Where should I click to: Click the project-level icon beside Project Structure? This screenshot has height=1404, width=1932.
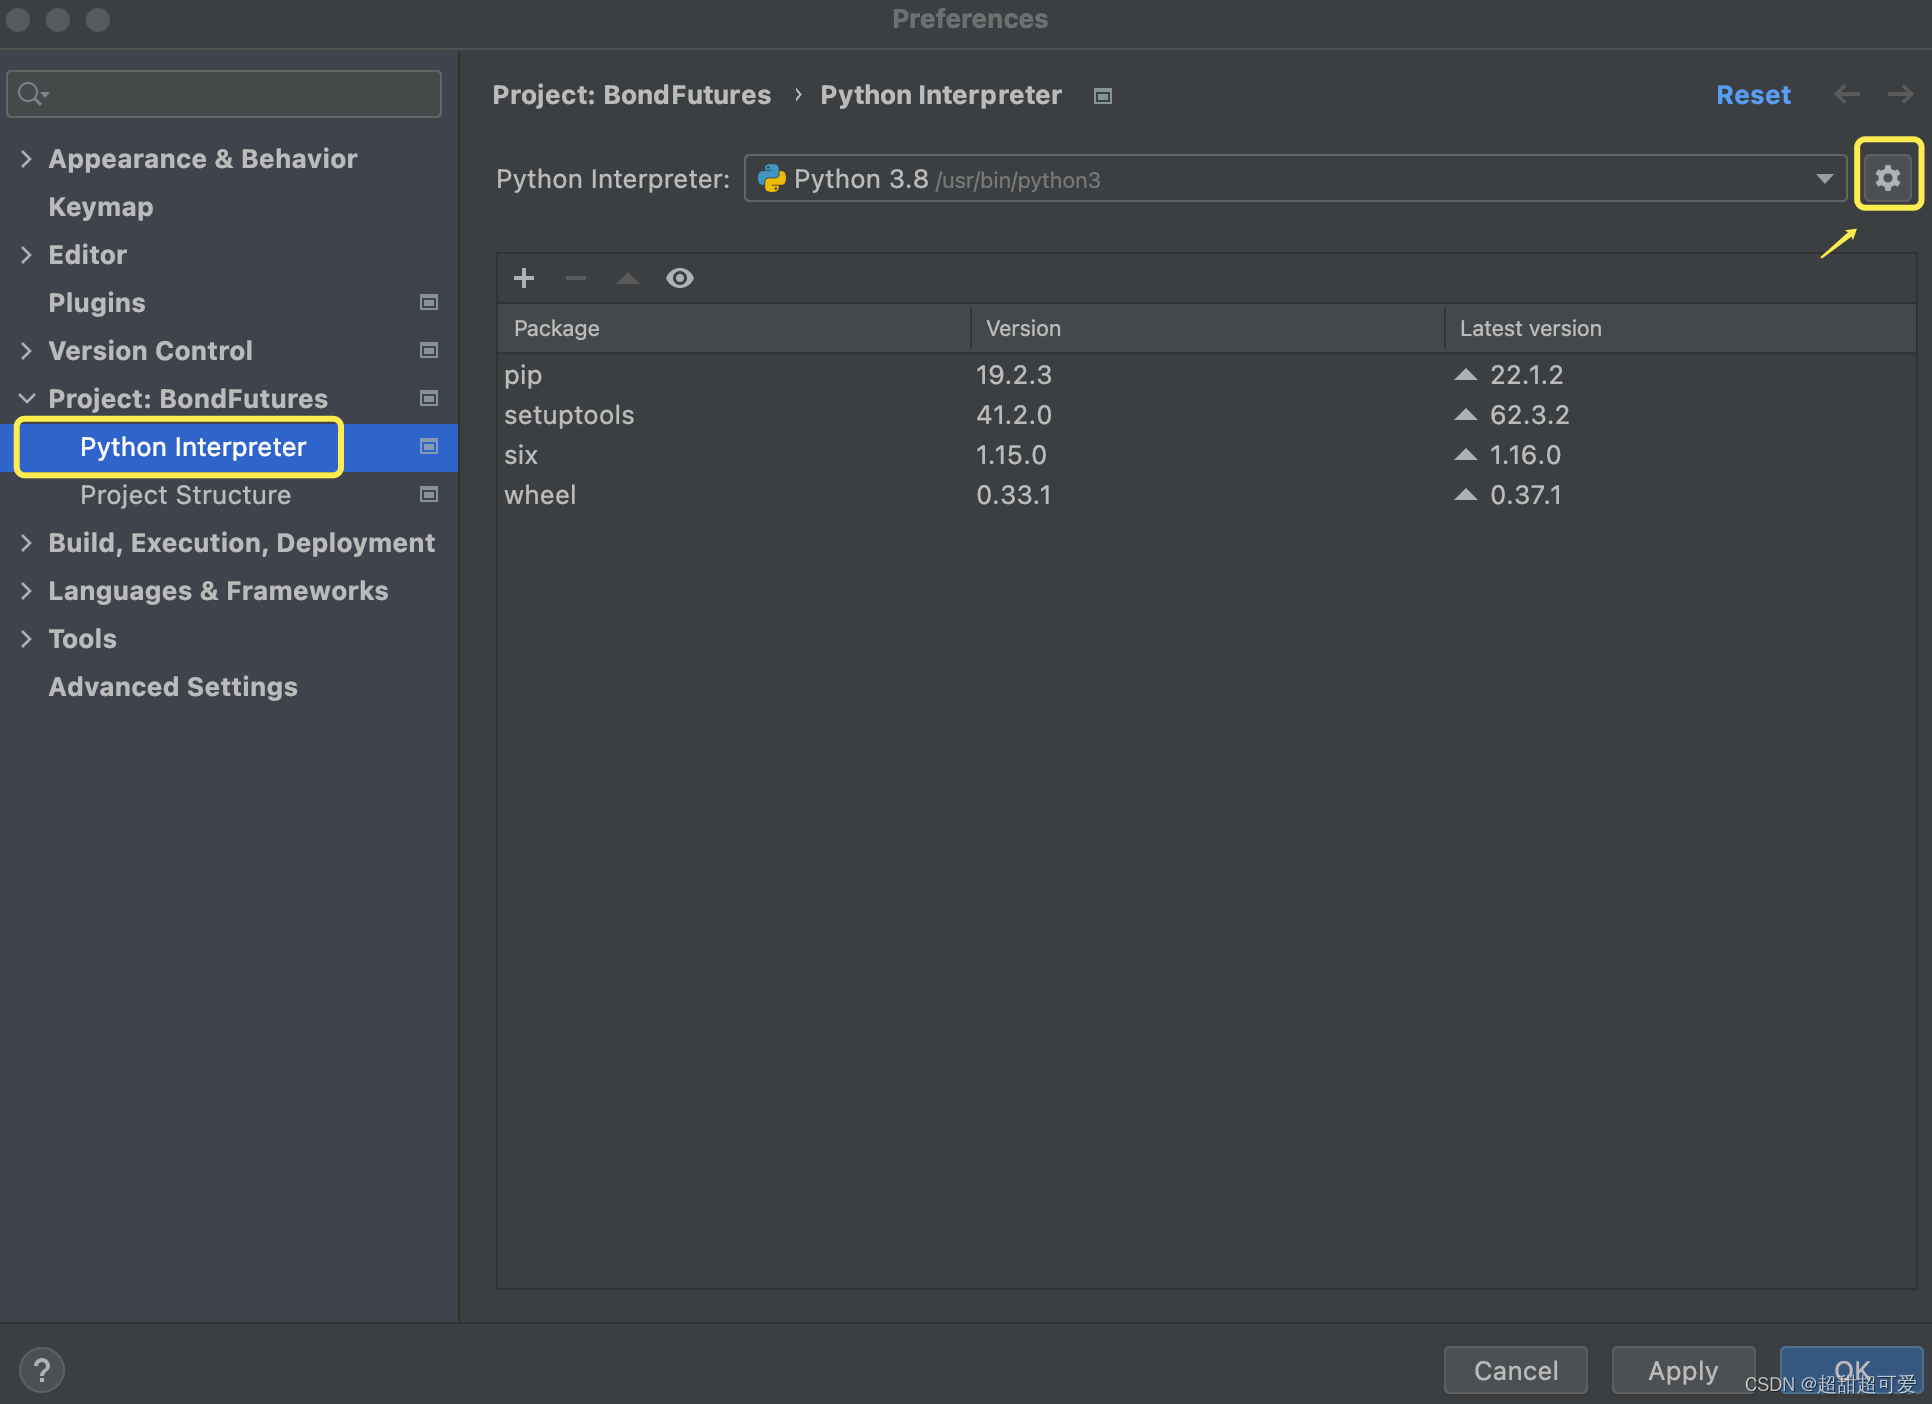click(x=429, y=494)
